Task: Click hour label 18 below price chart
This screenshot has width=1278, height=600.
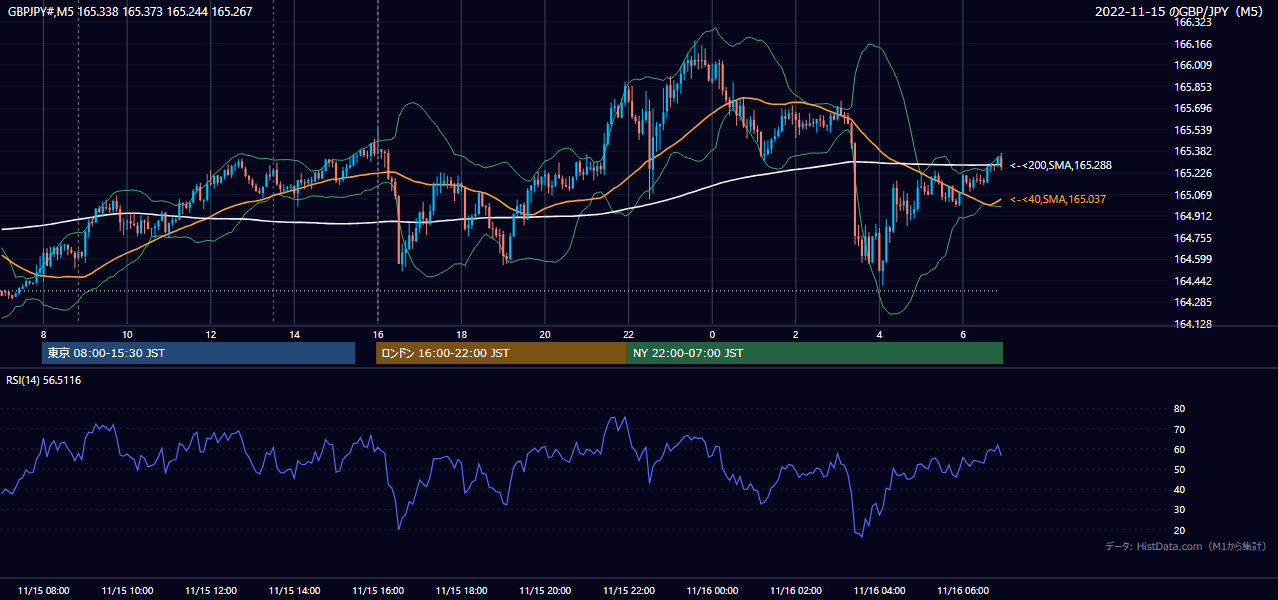Action: [x=461, y=334]
